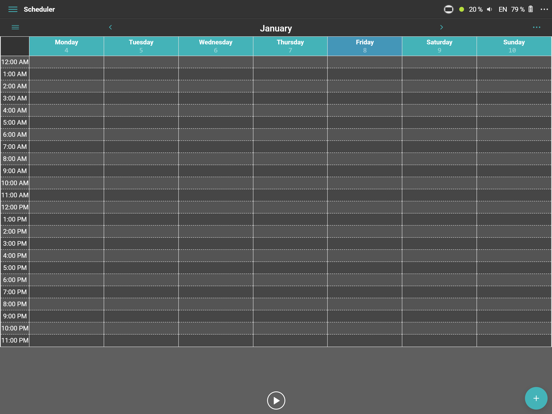
Task: Start the scheduler play button
Action: pos(276,401)
